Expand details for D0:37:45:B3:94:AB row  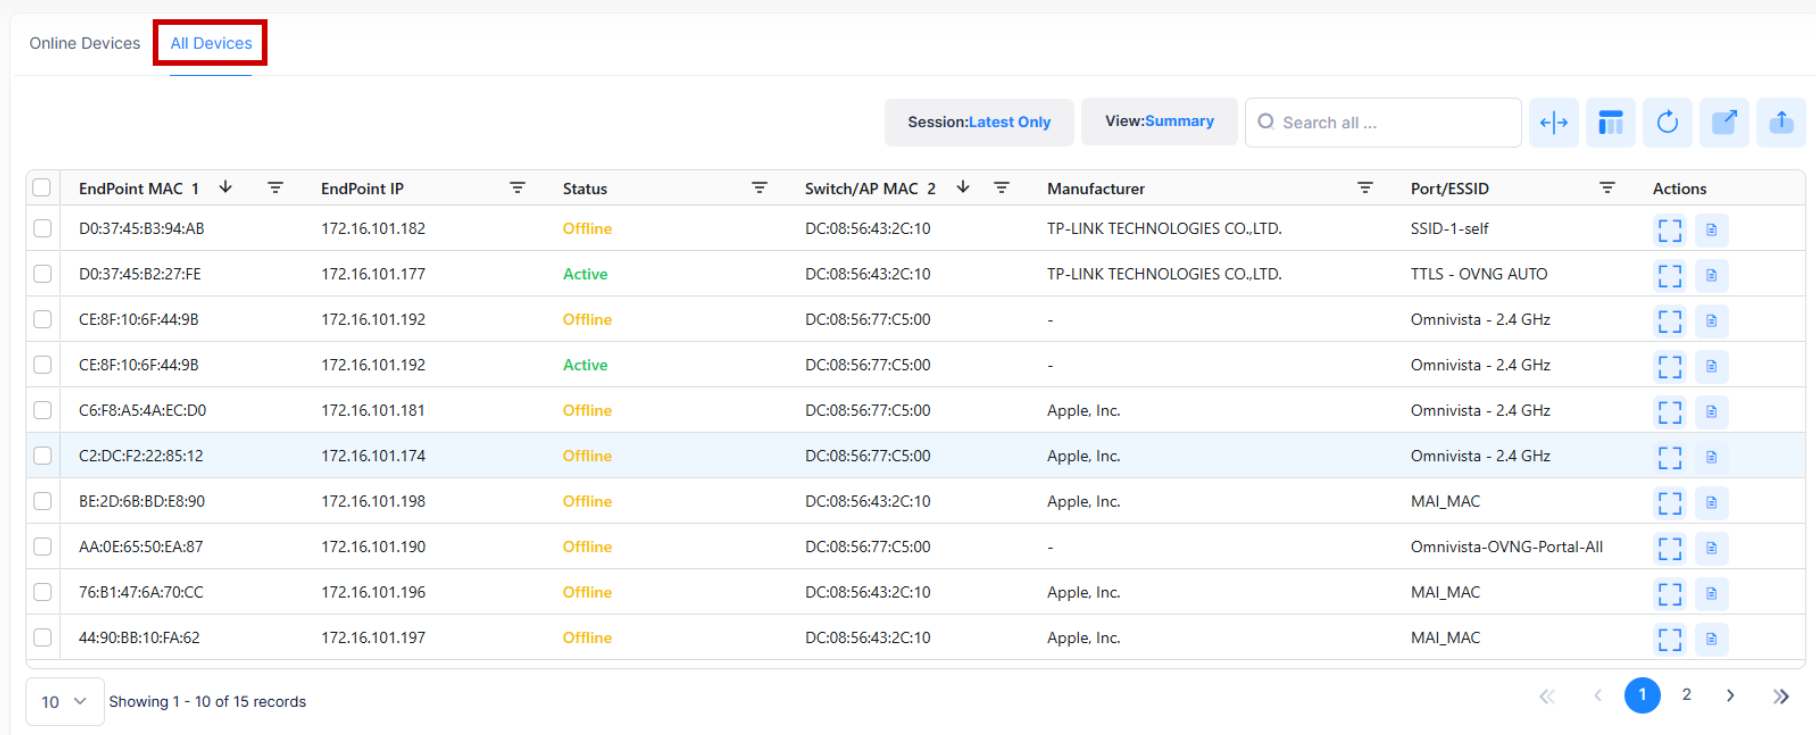pyautogui.click(x=1669, y=230)
